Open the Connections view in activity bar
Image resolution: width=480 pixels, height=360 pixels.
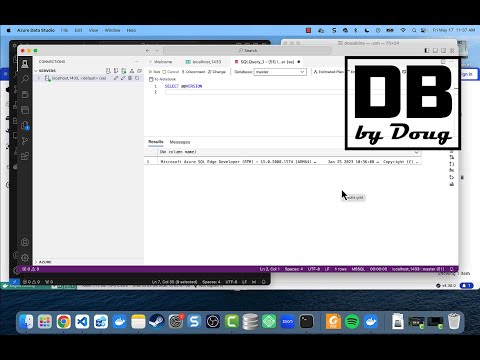click(x=25, y=64)
